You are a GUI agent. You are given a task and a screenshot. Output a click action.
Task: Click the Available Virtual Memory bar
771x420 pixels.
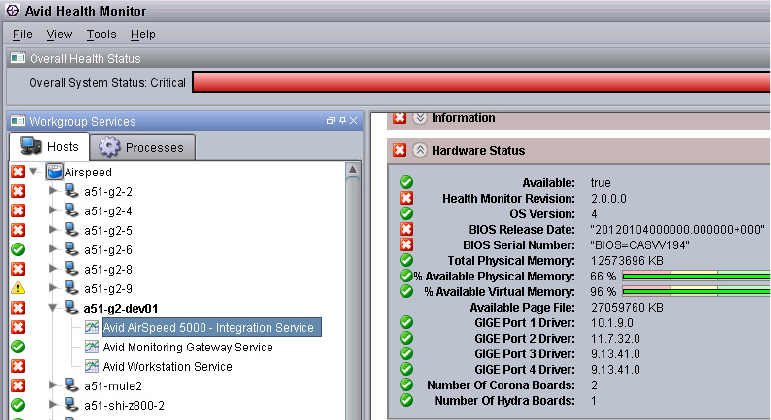tap(696, 292)
